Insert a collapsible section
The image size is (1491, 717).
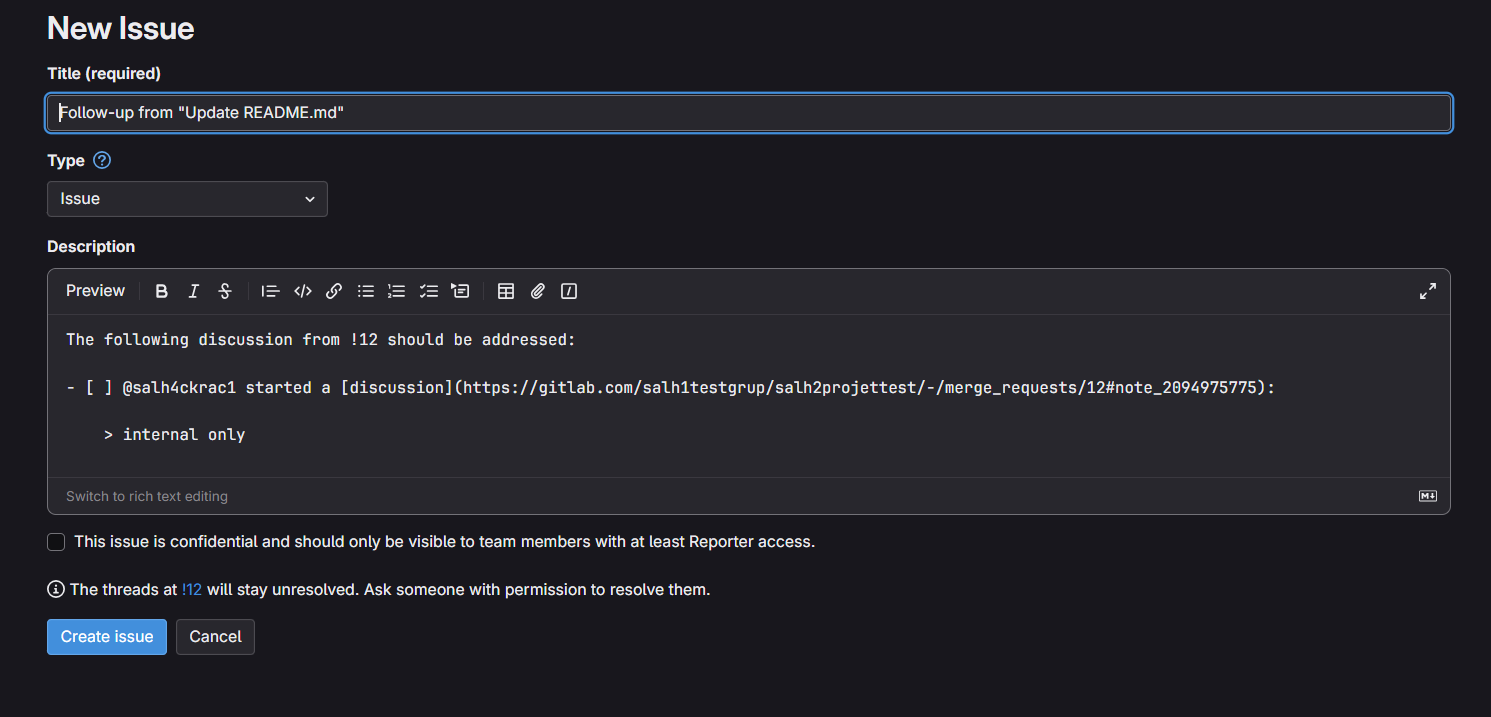[x=460, y=291]
